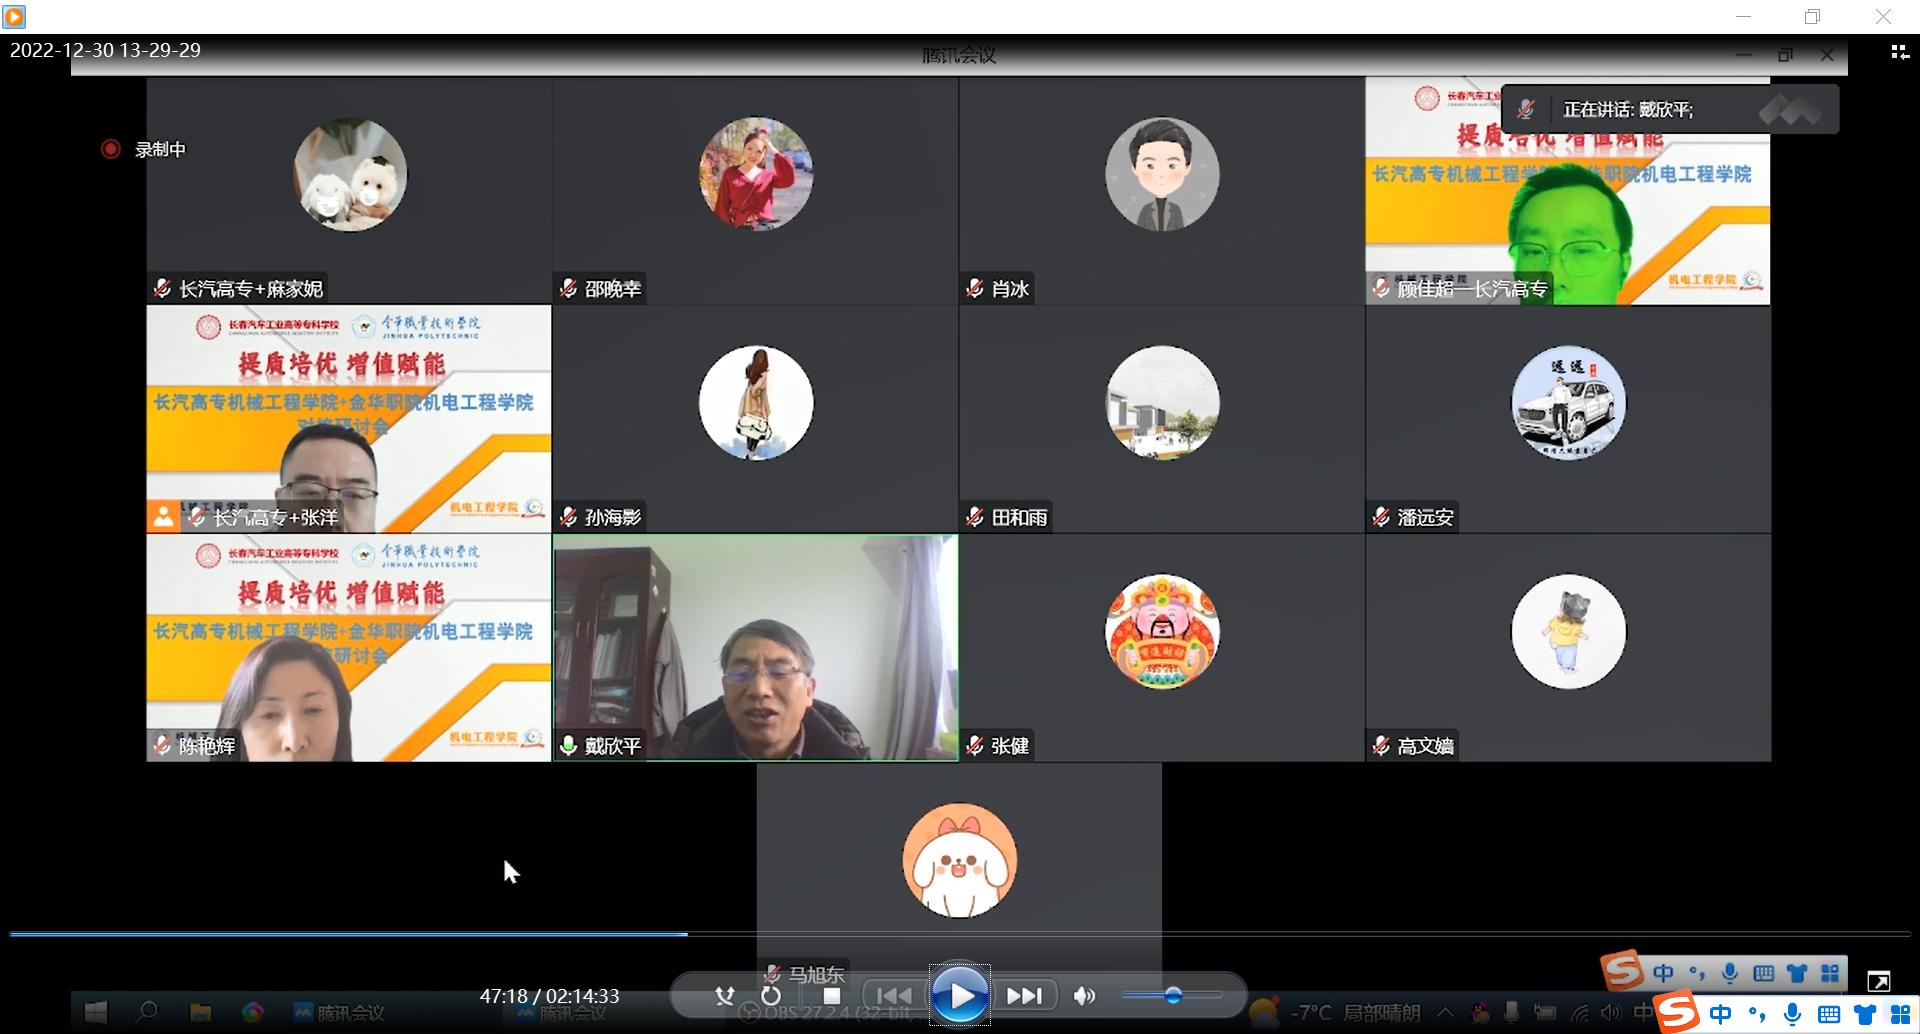Click the elapsed time 47:18 / 02:14:33
Screen dimensions: 1920x1034
point(549,996)
